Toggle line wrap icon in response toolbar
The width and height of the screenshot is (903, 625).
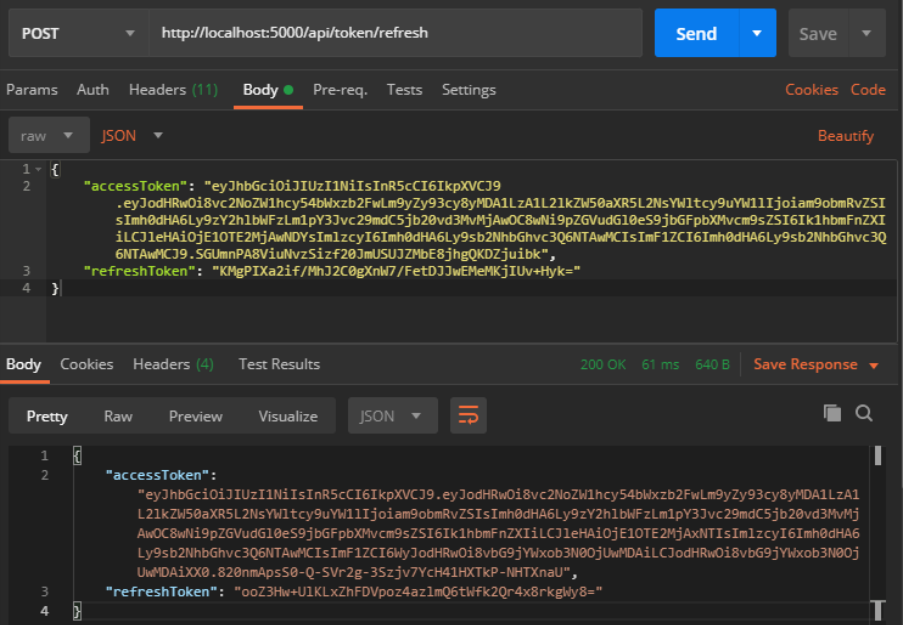tap(467, 415)
